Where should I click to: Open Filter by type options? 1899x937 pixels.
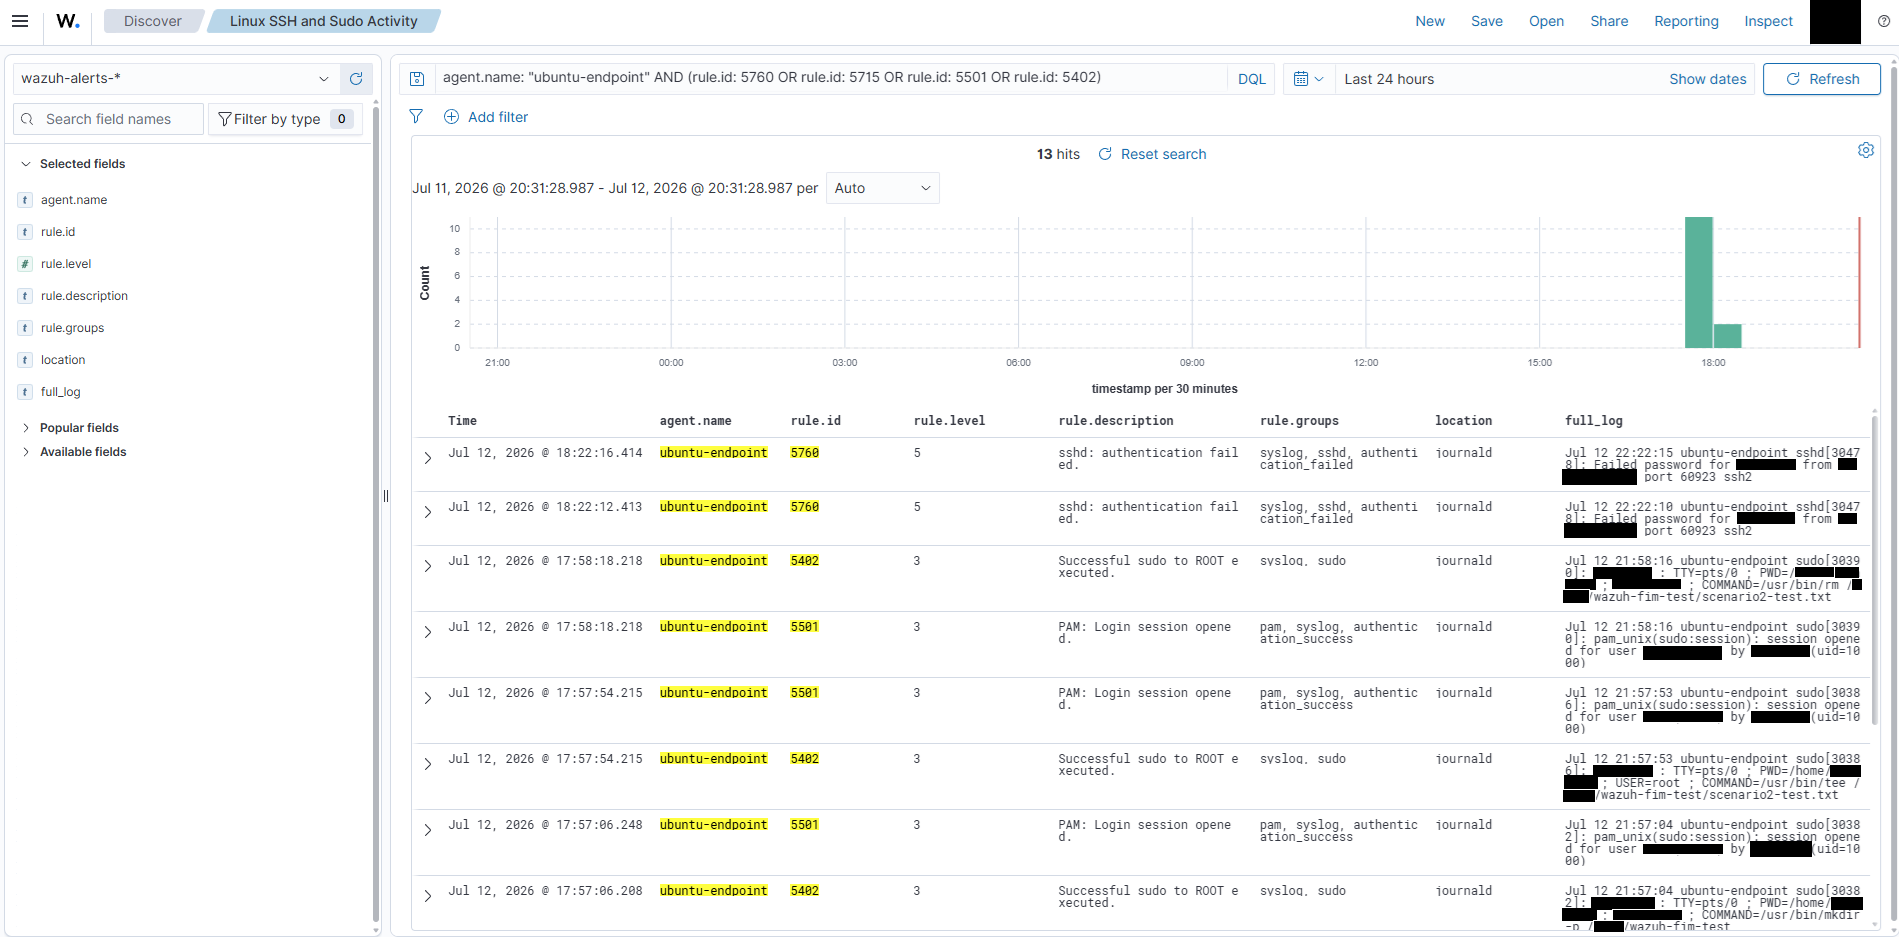[x=285, y=119]
